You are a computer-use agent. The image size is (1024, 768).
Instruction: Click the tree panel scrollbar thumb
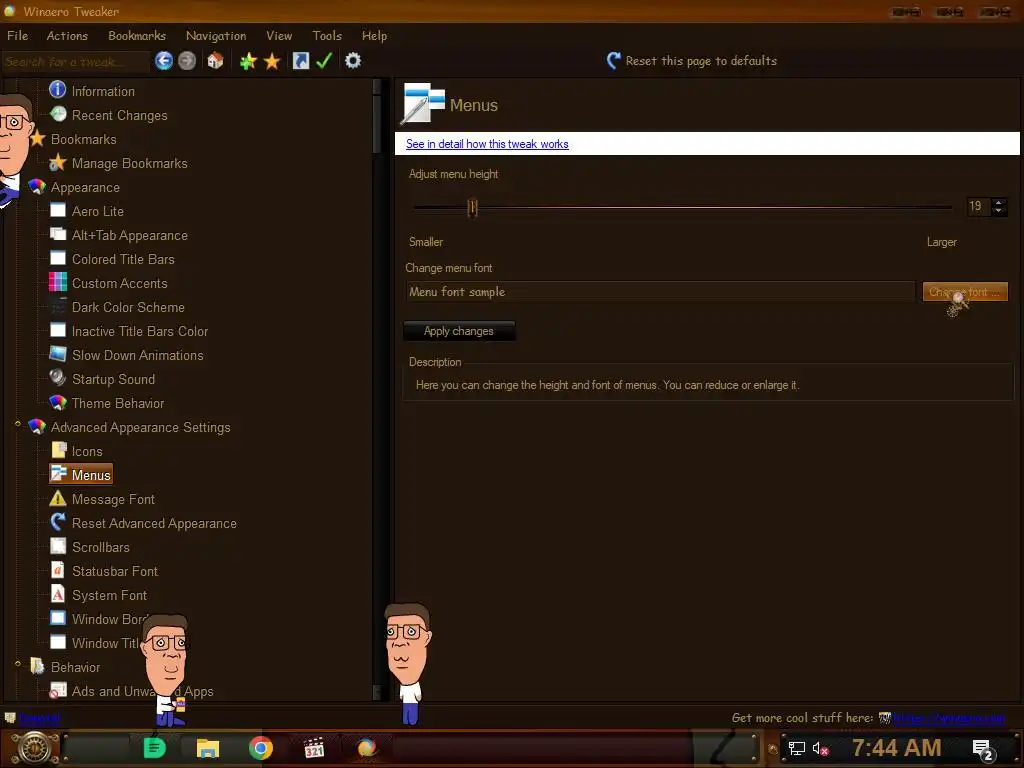tap(377, 123)
